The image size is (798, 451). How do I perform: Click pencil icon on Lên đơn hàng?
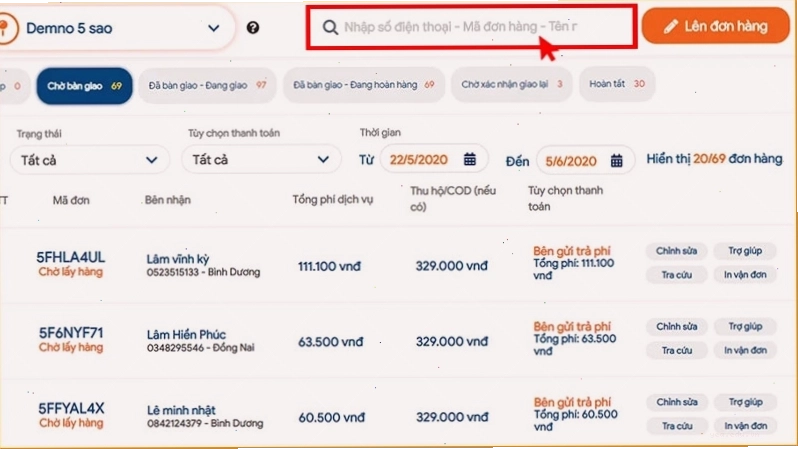coord(671,26)
